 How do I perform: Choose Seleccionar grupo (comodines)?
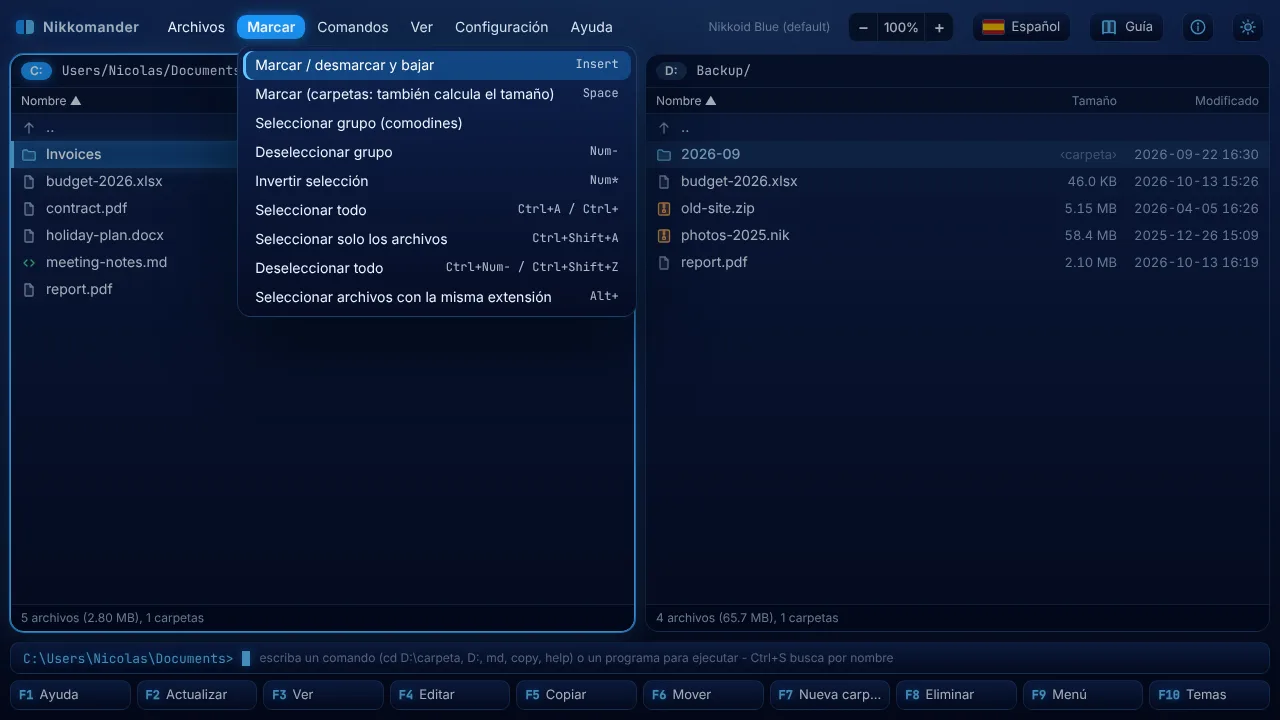pyautogui.click(x=437, y=123)
